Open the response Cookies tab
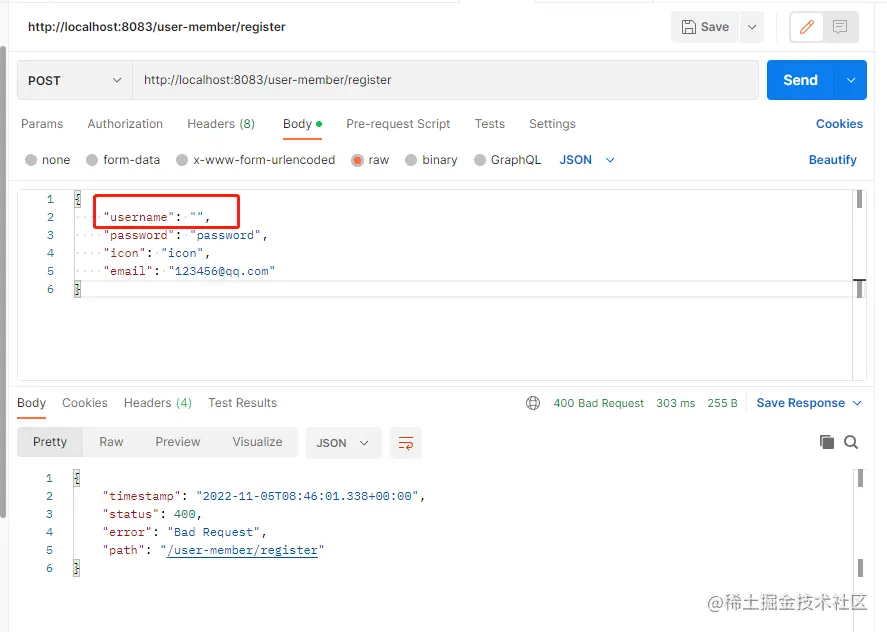The width and height of the screenshot is (887, 632). coord(85,403)
